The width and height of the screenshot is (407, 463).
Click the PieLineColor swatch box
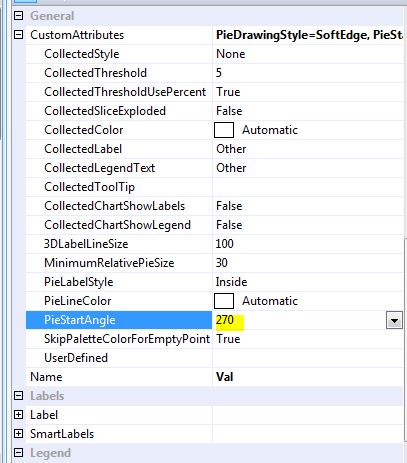click(x=224, y=301)
